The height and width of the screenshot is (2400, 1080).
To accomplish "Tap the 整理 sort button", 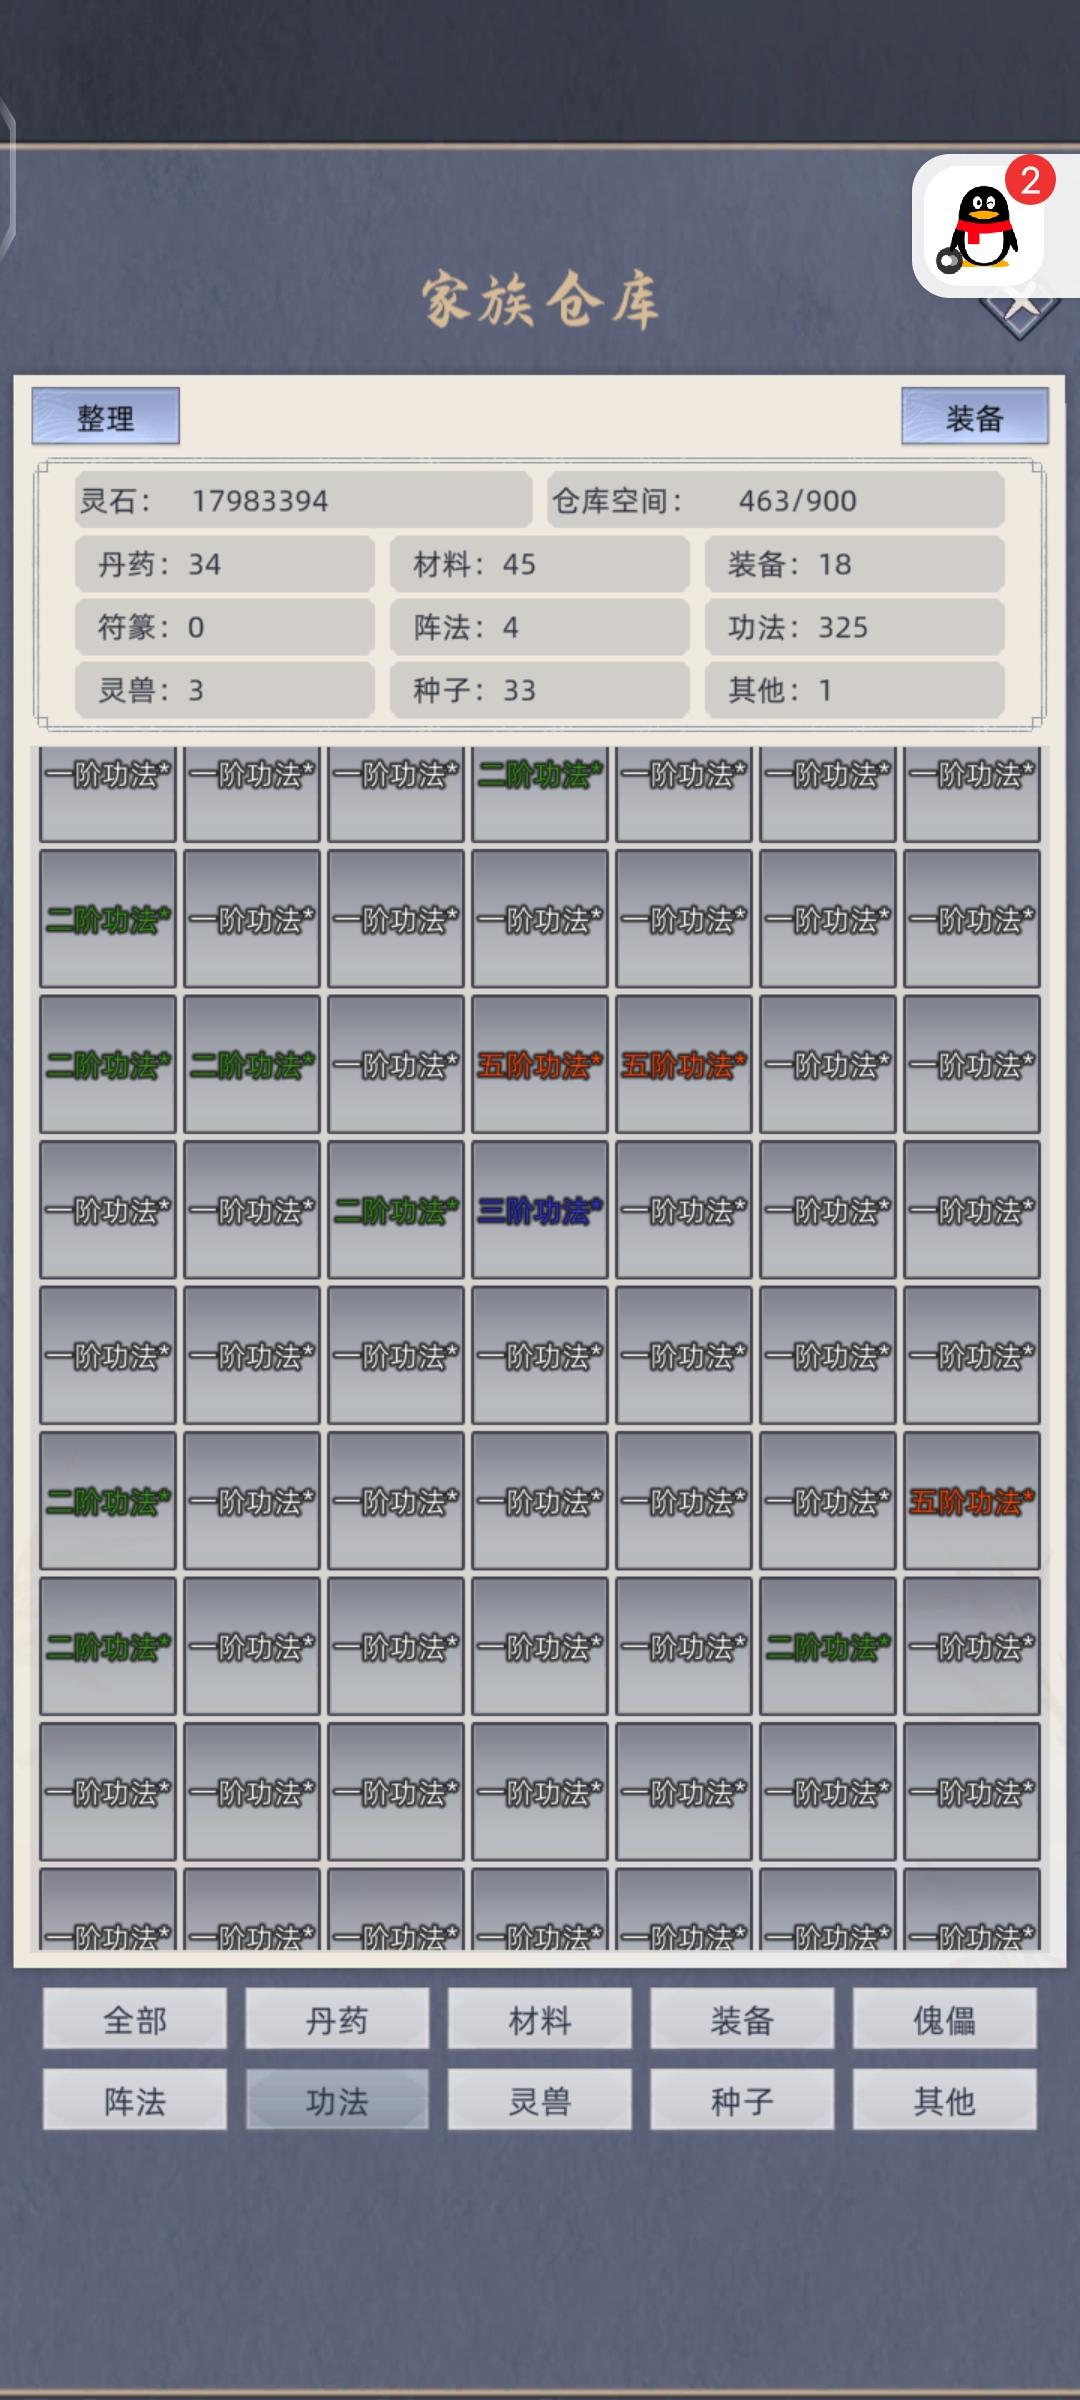I will click(106, 416).
